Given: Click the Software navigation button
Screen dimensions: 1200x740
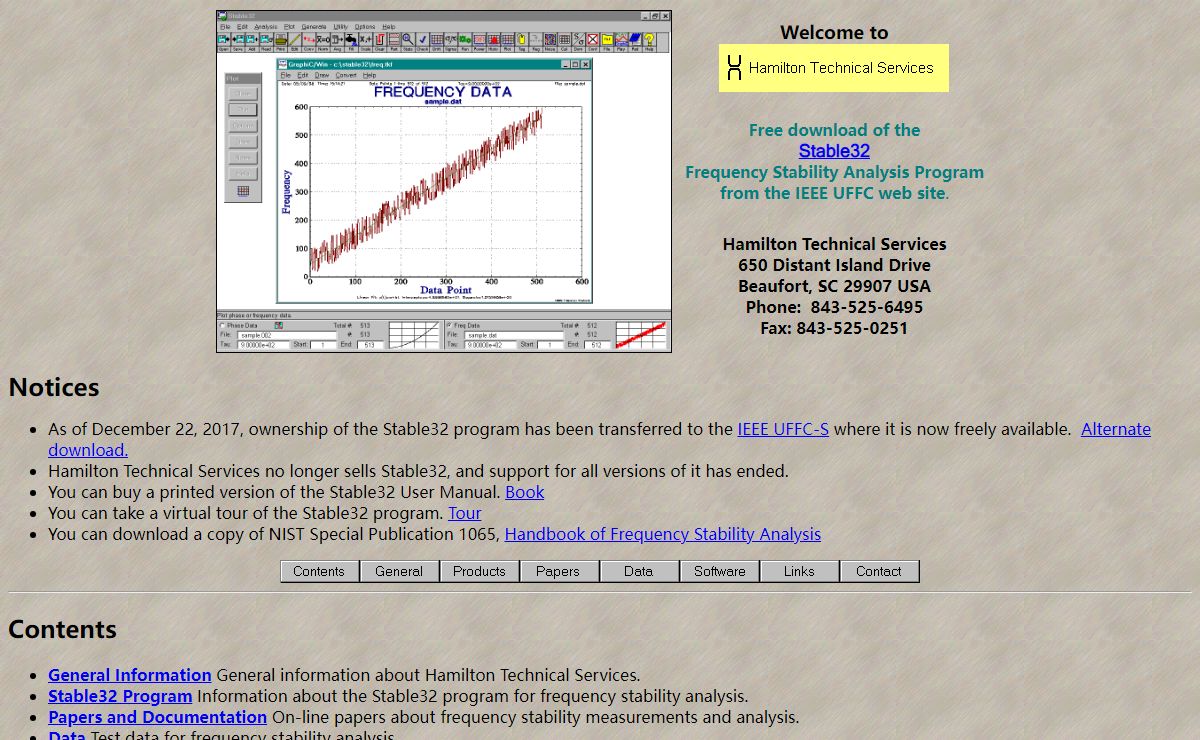Looking at the screenshot, I should pos(720,571).
